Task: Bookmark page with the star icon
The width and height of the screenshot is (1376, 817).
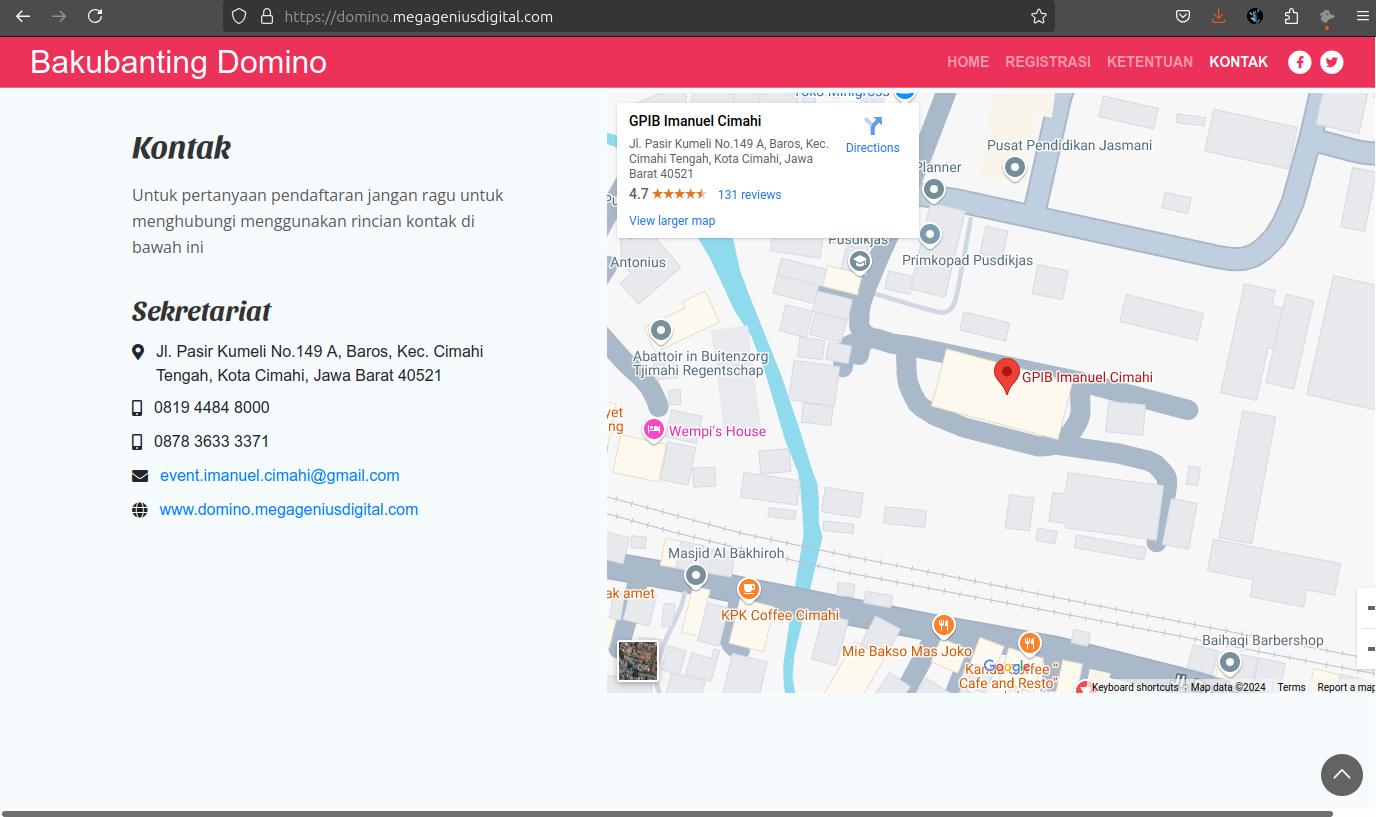Action: click(1039, 16)
